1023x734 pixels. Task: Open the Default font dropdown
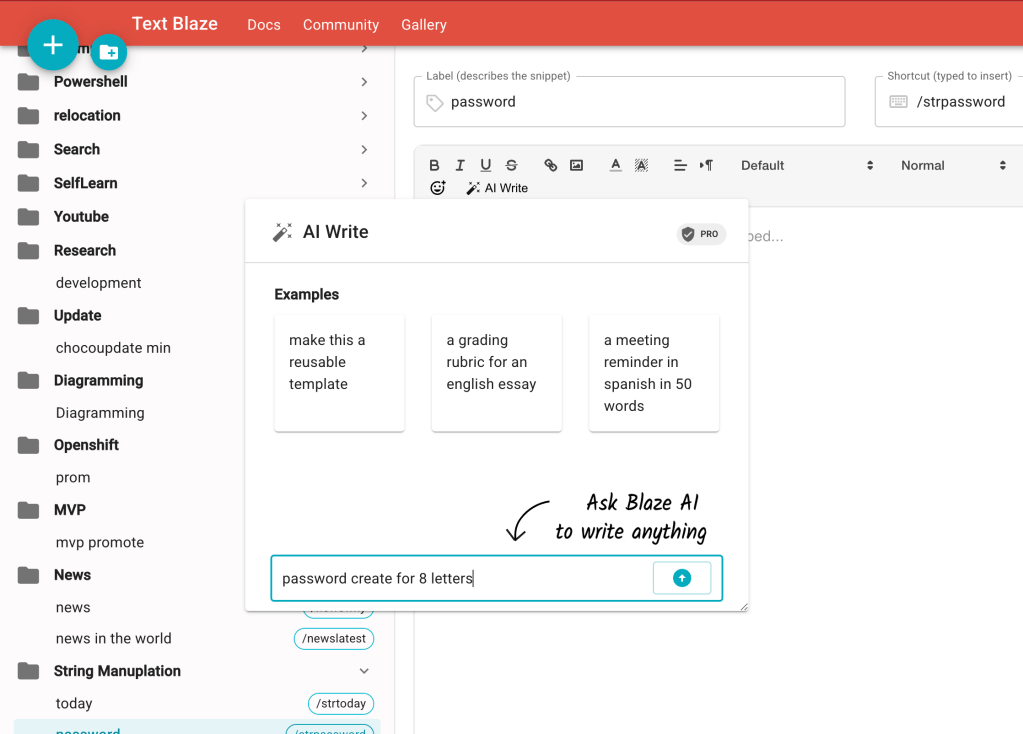(x=806, y=165)
